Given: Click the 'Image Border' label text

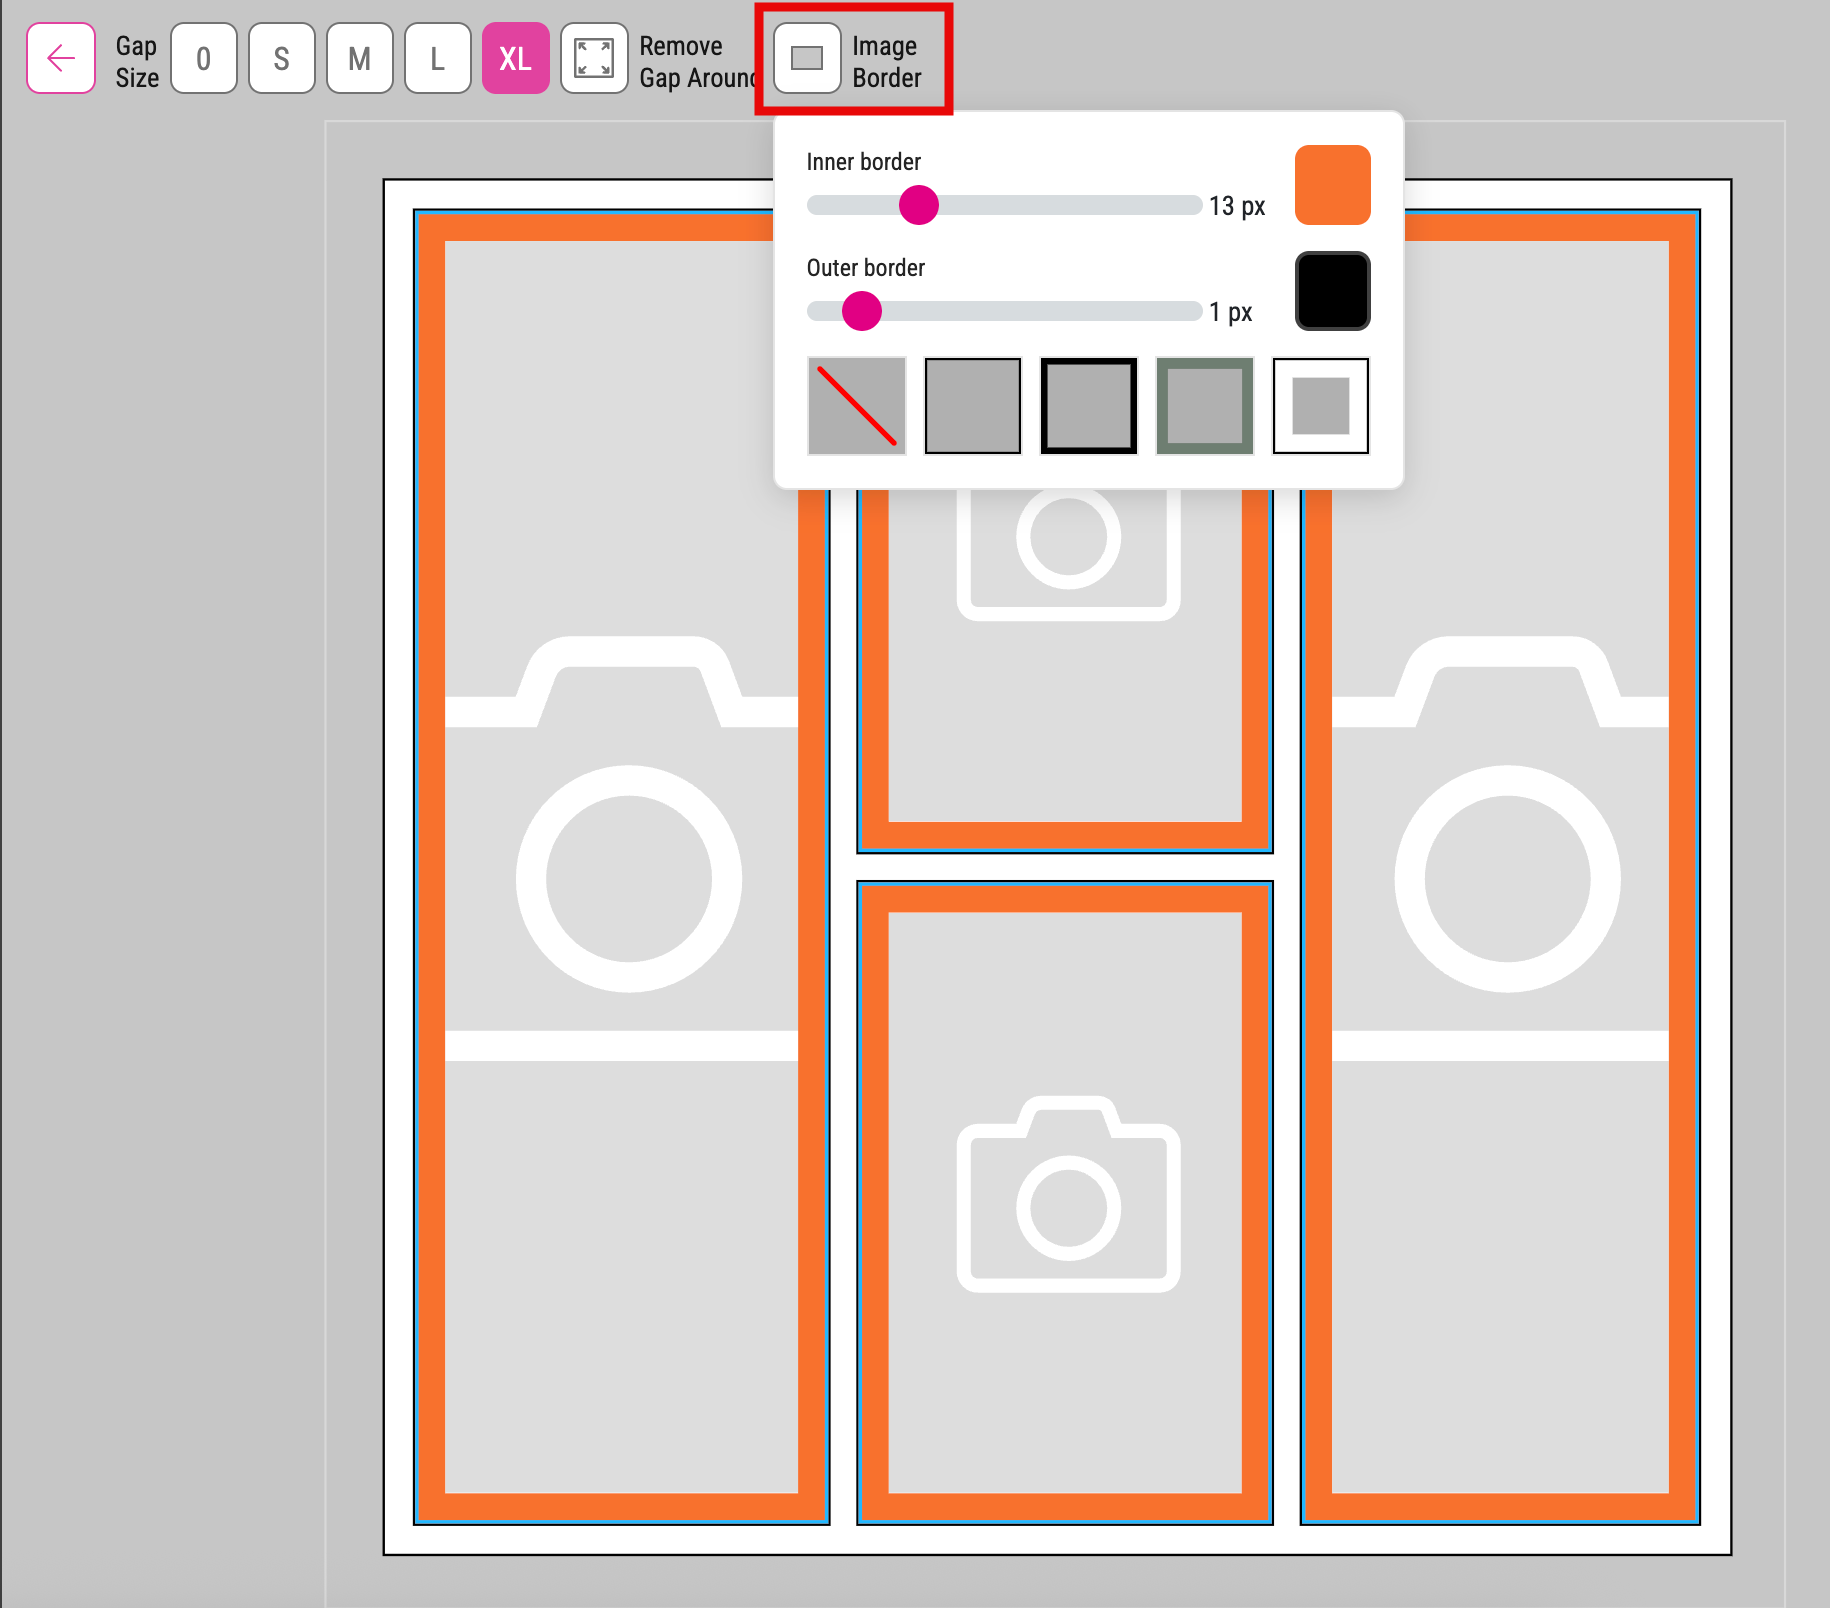Looking at the screenshot, I should point(887,61).
